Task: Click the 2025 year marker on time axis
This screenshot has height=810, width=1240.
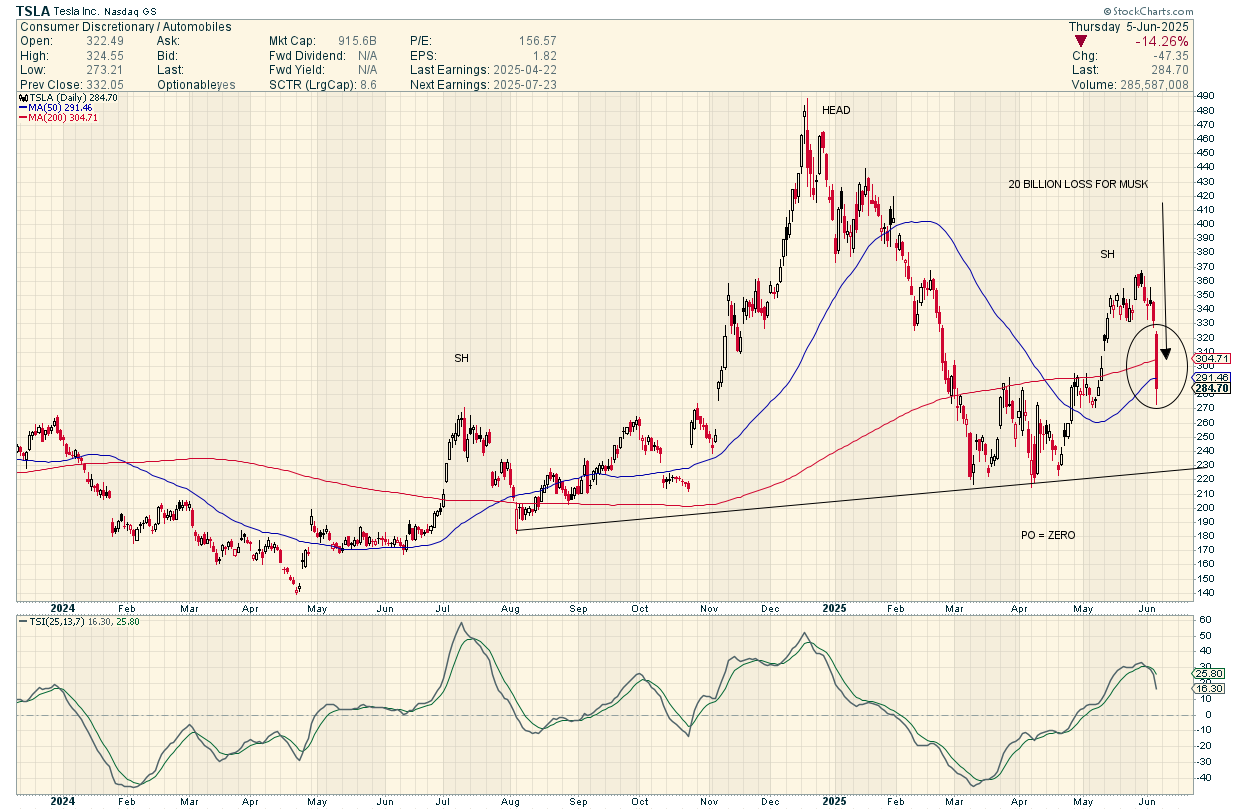Action: click(x=832, y=607)
